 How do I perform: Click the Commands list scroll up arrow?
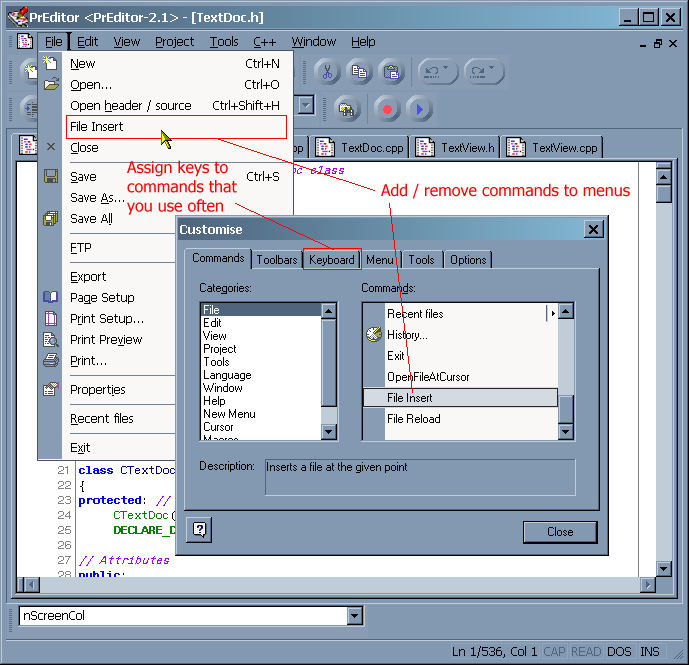point(566,311)
